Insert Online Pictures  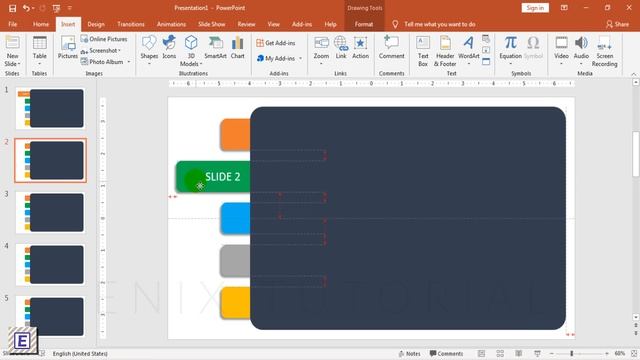(x=104, y=39)
